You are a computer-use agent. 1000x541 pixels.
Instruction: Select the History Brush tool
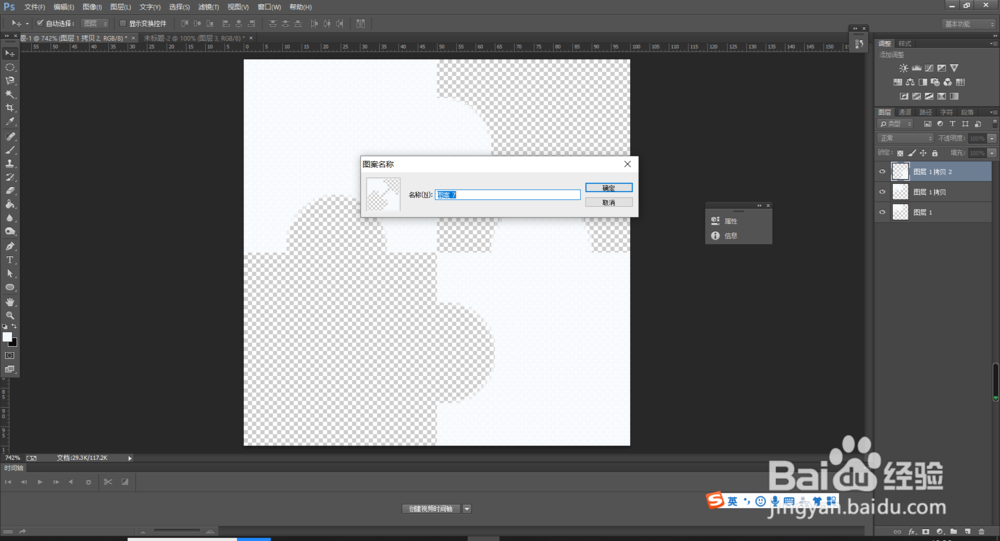[10, 177]
